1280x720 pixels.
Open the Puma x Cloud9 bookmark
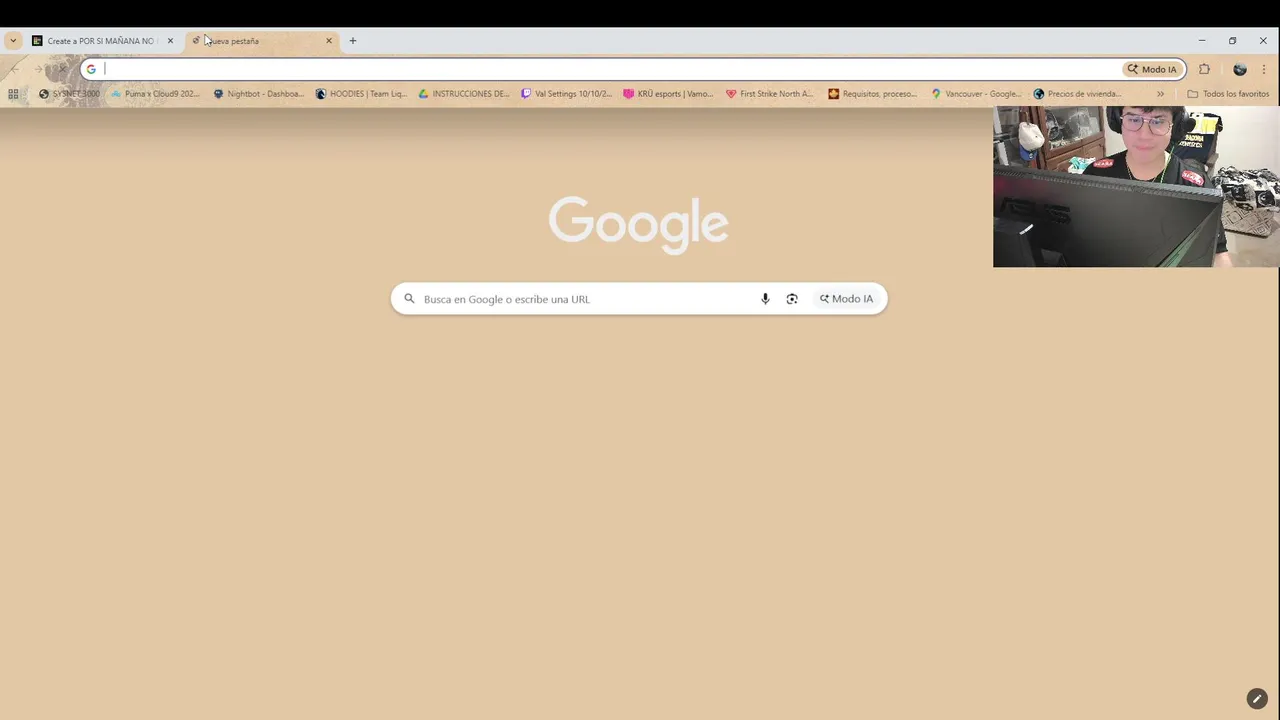coord(155,94)
